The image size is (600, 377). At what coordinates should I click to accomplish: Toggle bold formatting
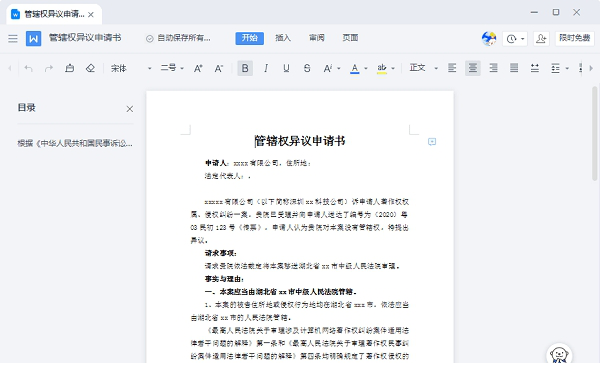tap(245, 69)
